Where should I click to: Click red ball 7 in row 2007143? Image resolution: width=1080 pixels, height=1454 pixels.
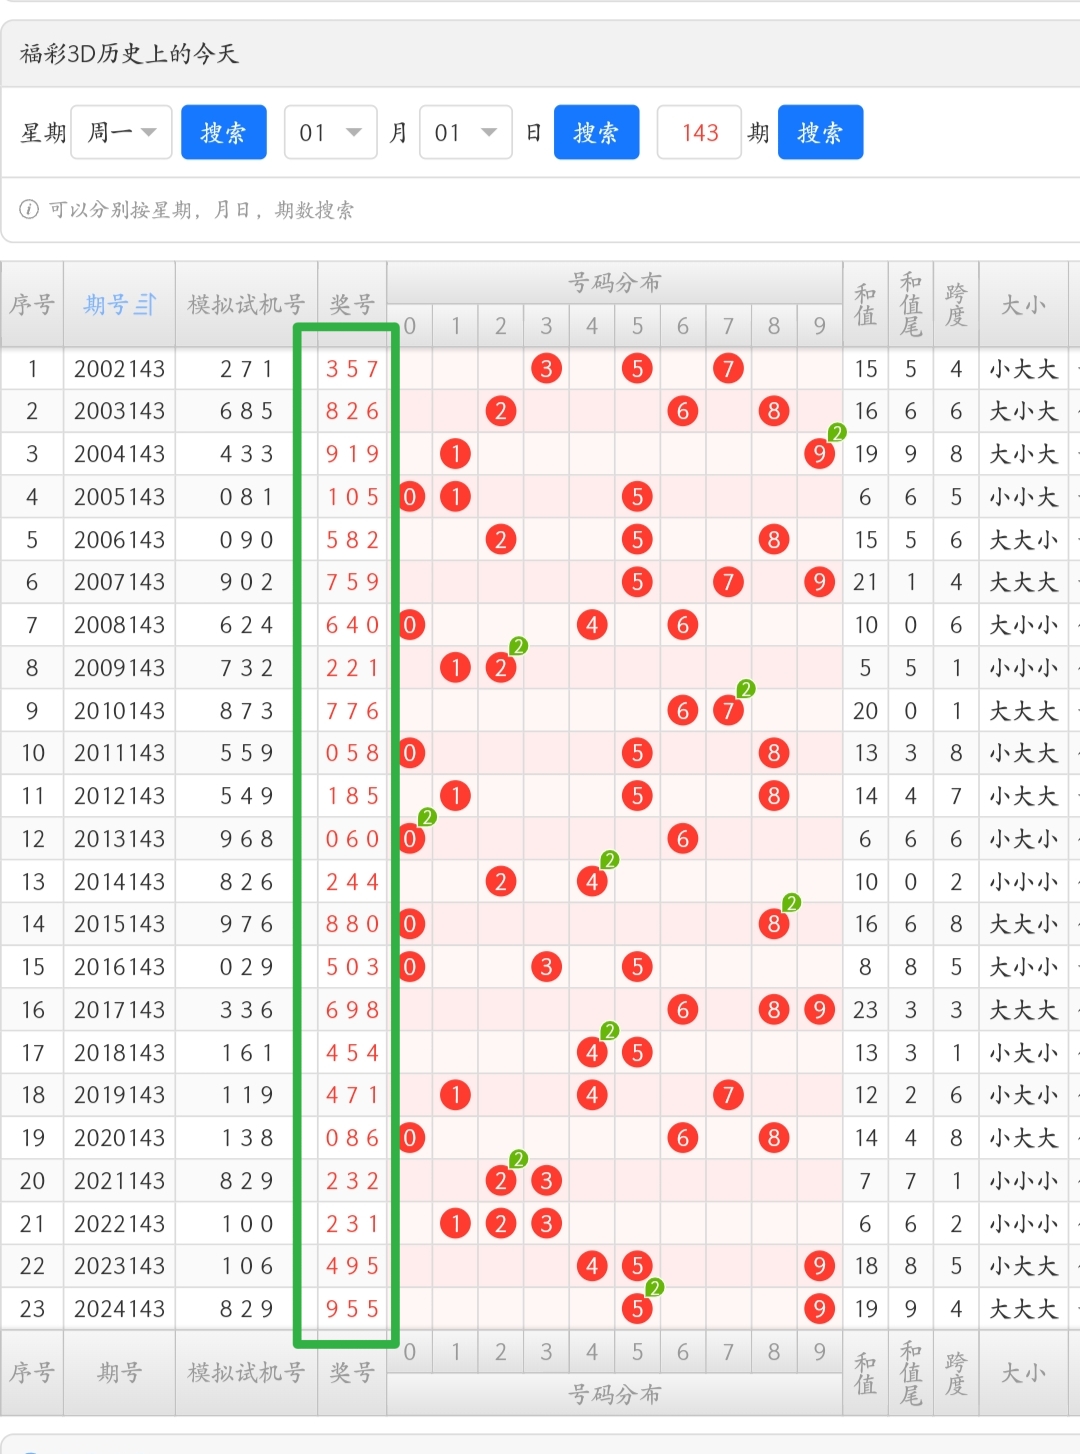[728, 582]
